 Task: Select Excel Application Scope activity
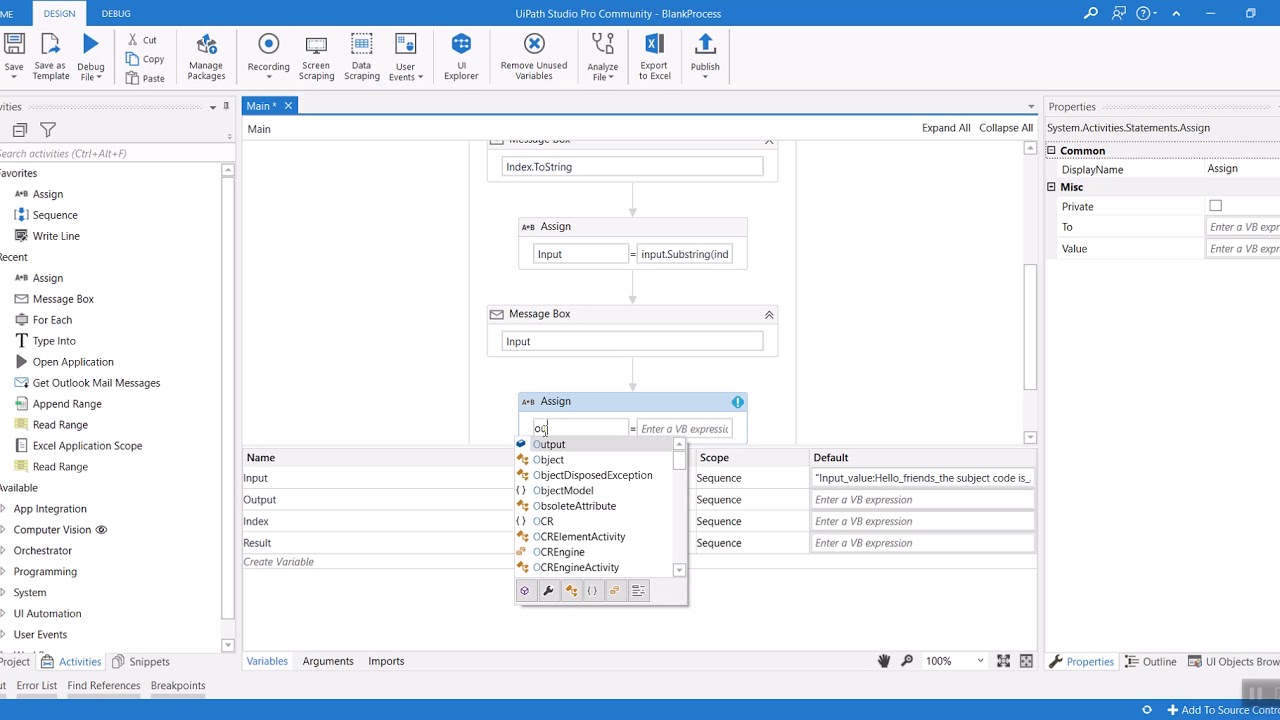[x=87, y=446]
